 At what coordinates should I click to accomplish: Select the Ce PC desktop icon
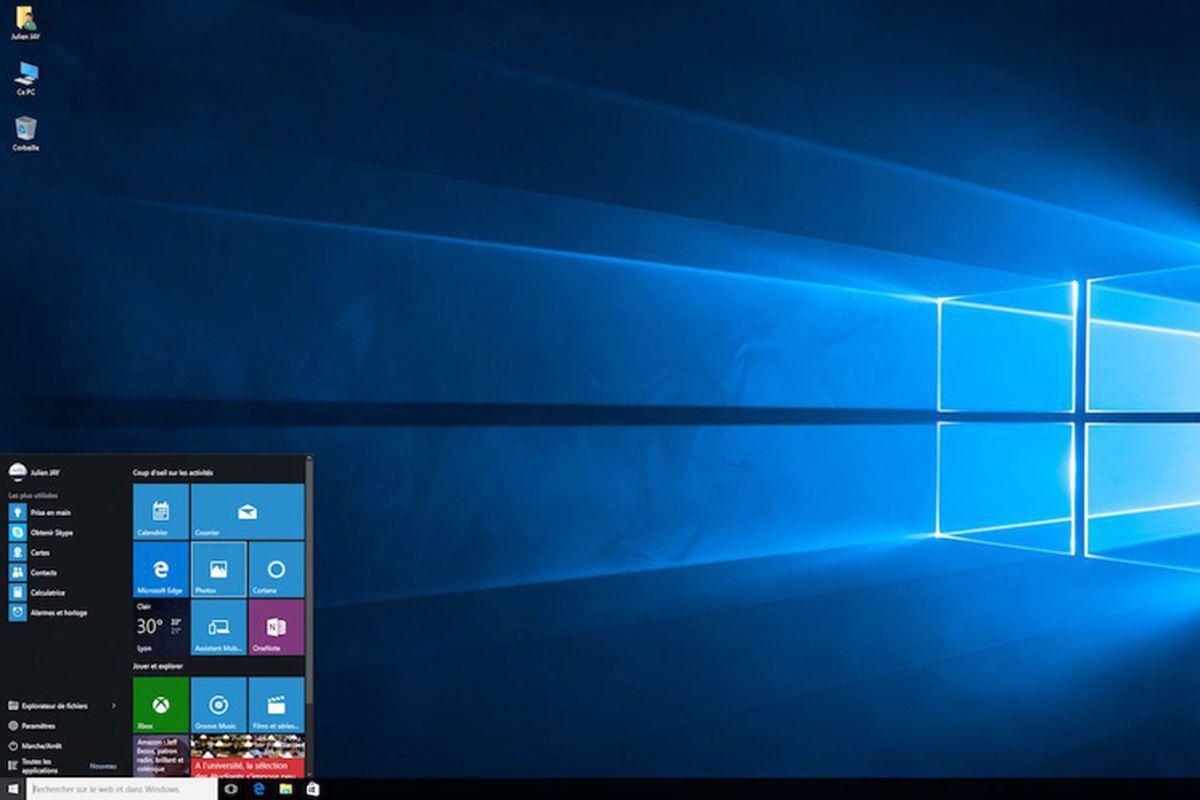click(x=26, y=77)
